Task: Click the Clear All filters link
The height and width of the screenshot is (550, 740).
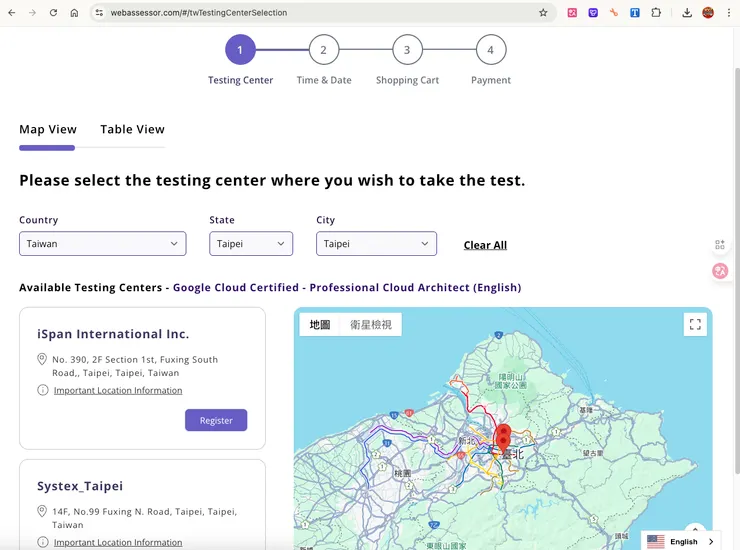Action: click(x=485, y=245)
